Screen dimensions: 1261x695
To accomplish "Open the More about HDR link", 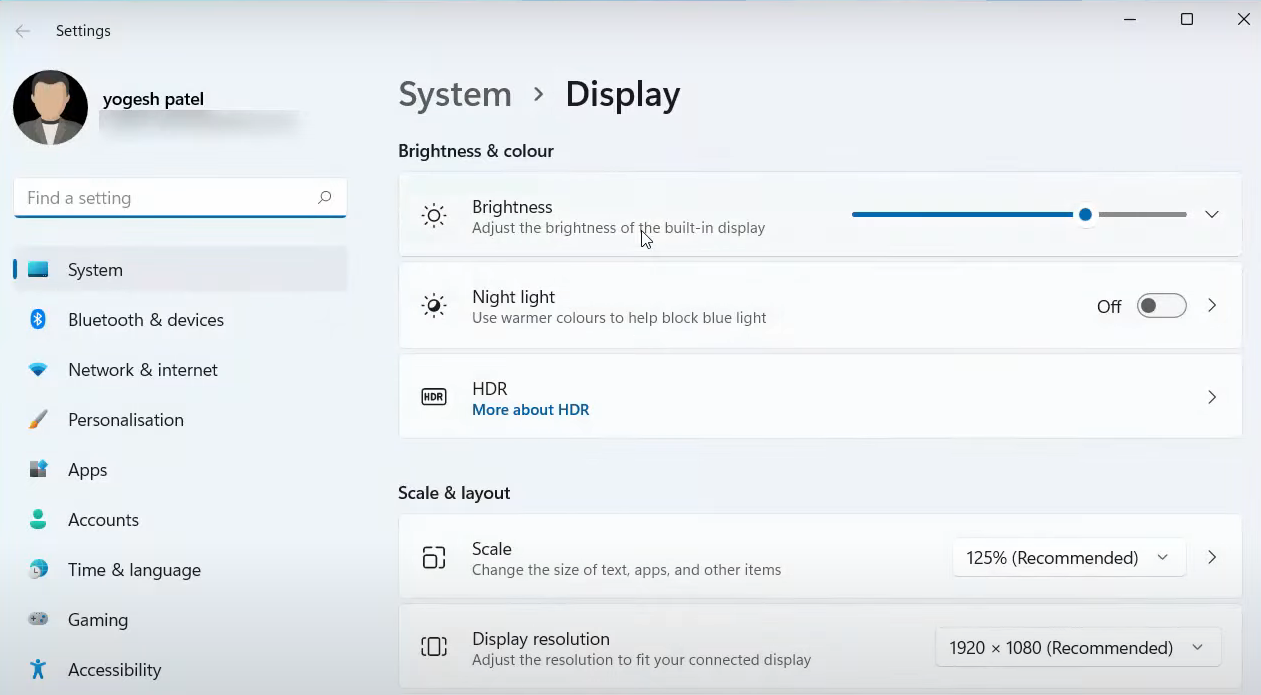I will point(530,410).
